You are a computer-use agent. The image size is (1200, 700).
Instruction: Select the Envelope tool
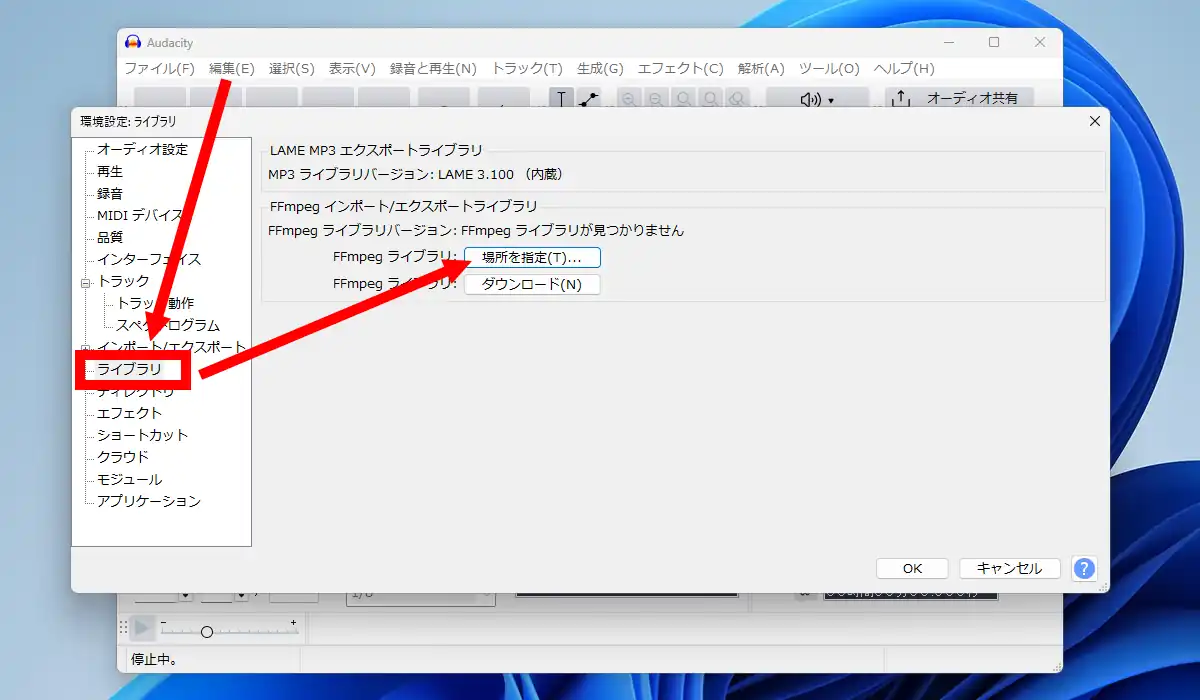(588, 99)
